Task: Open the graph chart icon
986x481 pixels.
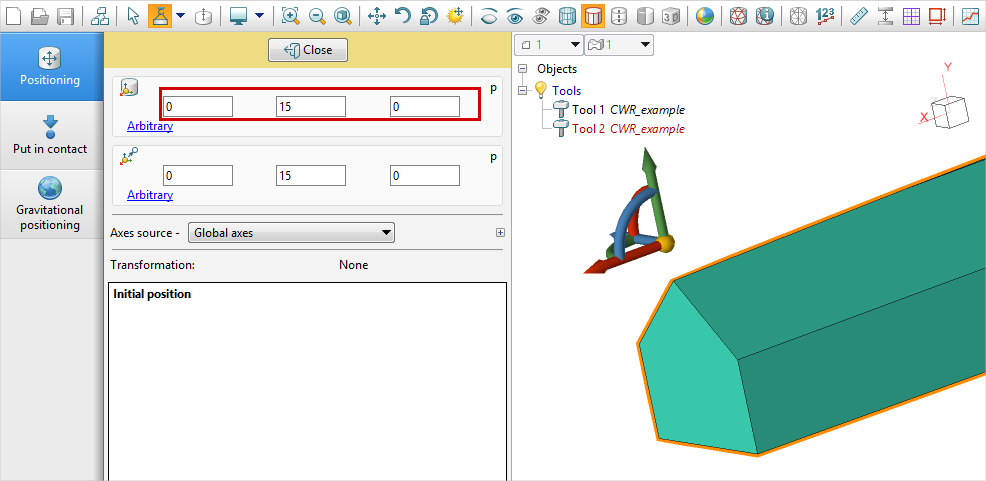Action: tap(970, 16)
